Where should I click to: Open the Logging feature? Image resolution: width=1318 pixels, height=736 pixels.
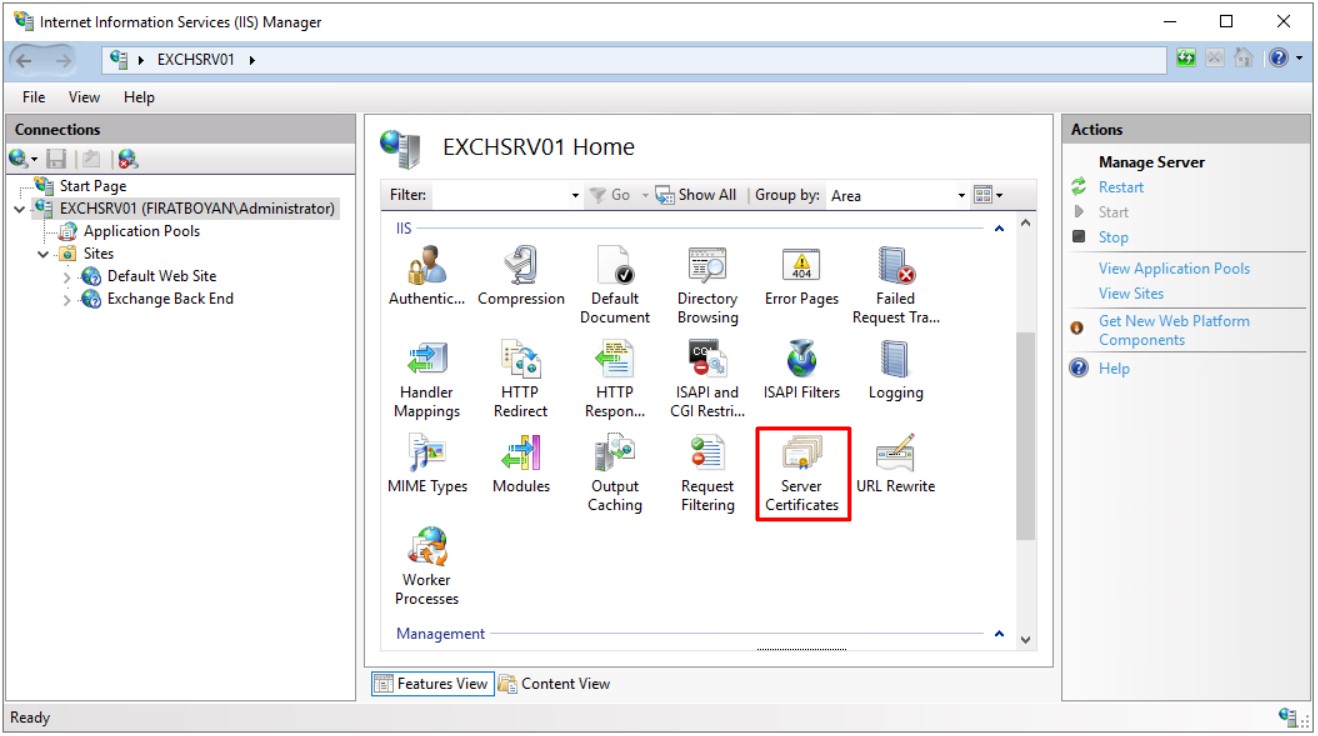click(x=895, y=372)
